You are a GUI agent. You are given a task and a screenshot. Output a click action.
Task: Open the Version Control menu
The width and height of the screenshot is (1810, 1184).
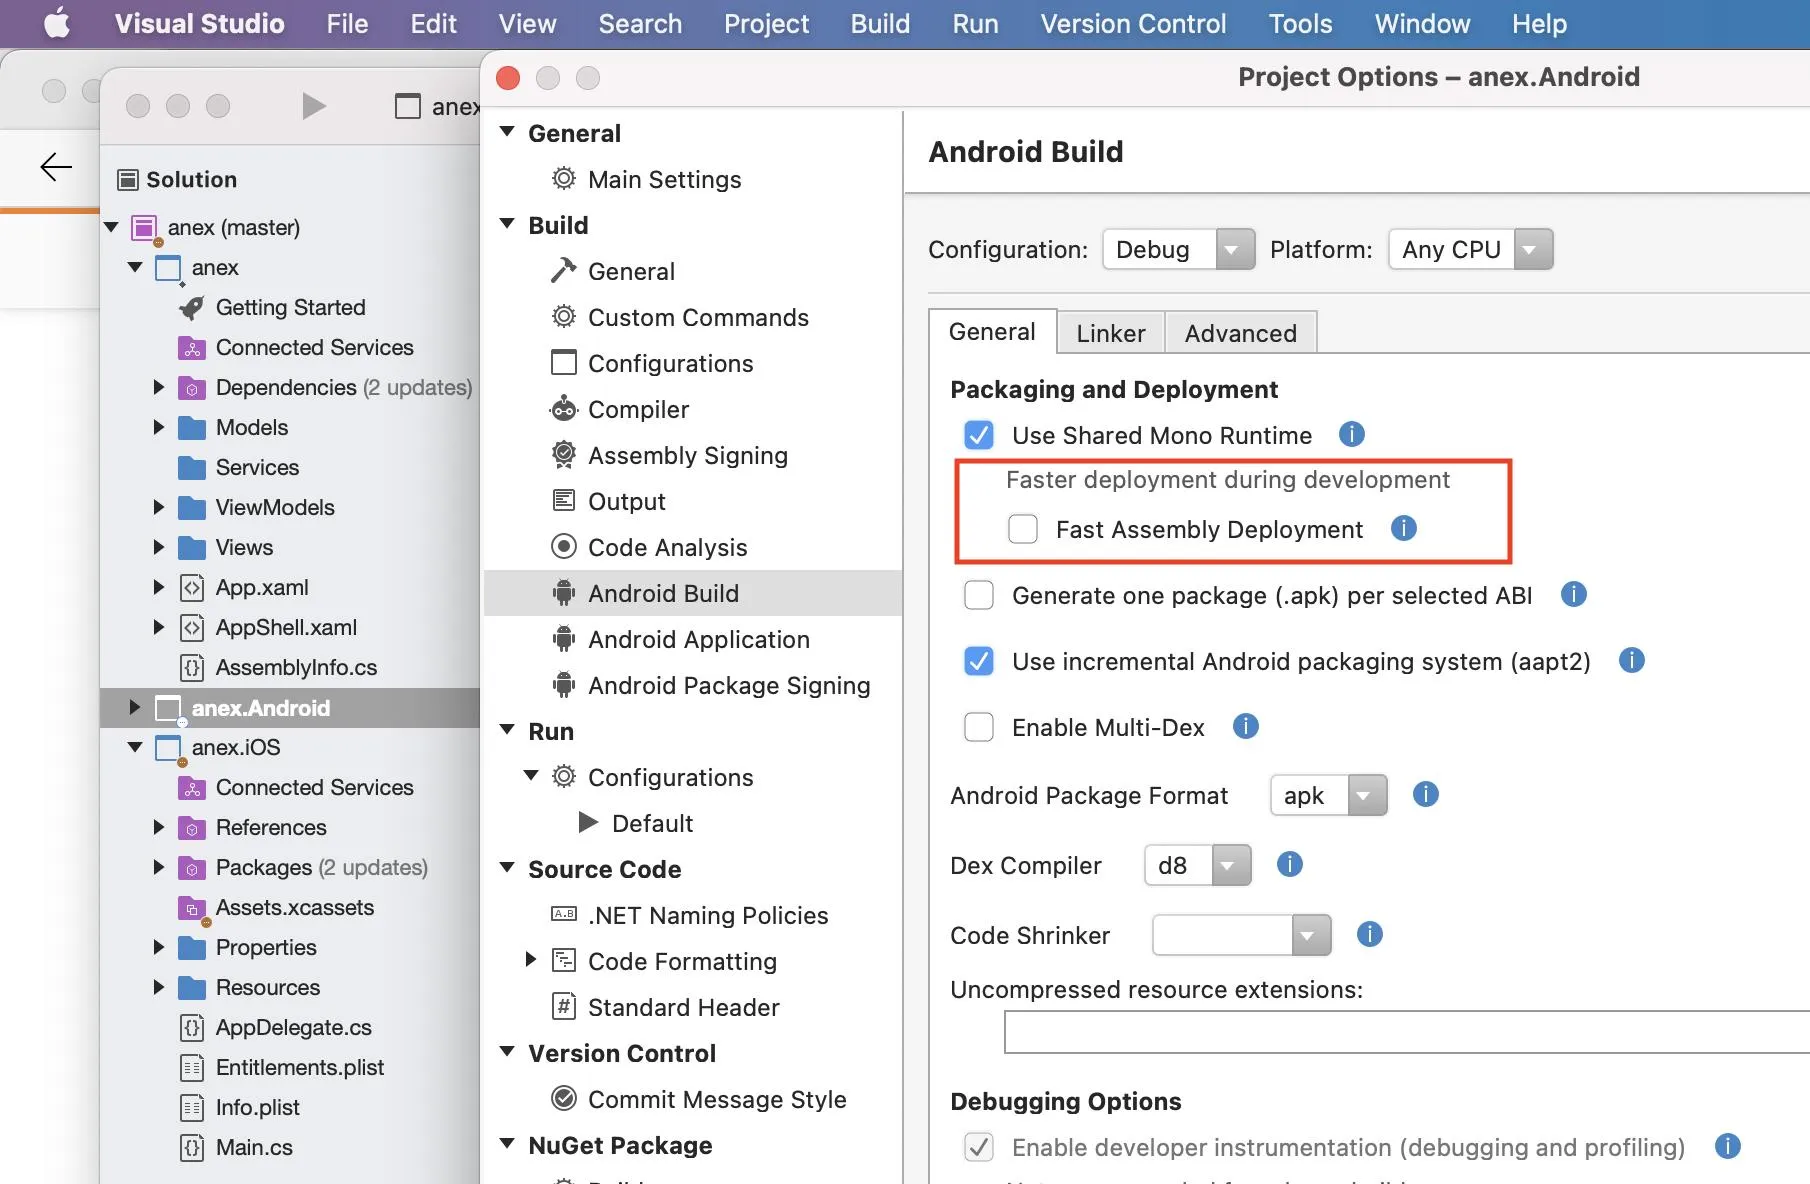point(1133,24)
